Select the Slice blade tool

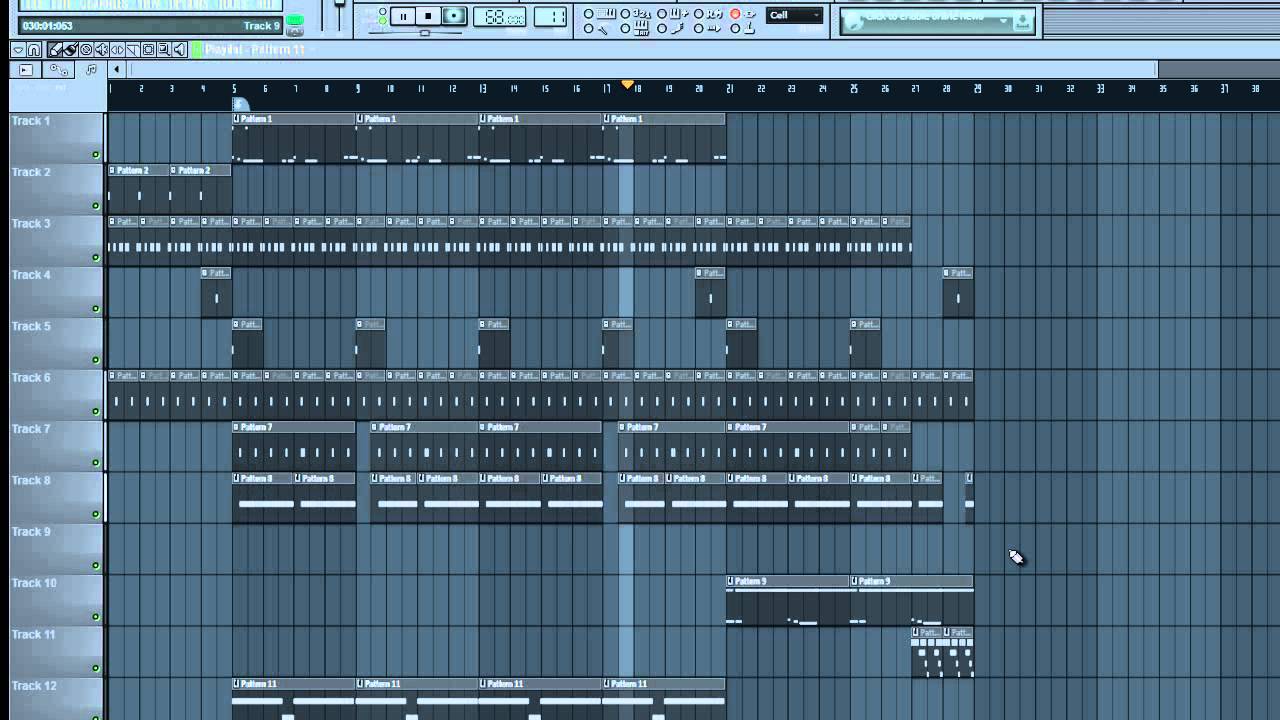click(133, 50)
